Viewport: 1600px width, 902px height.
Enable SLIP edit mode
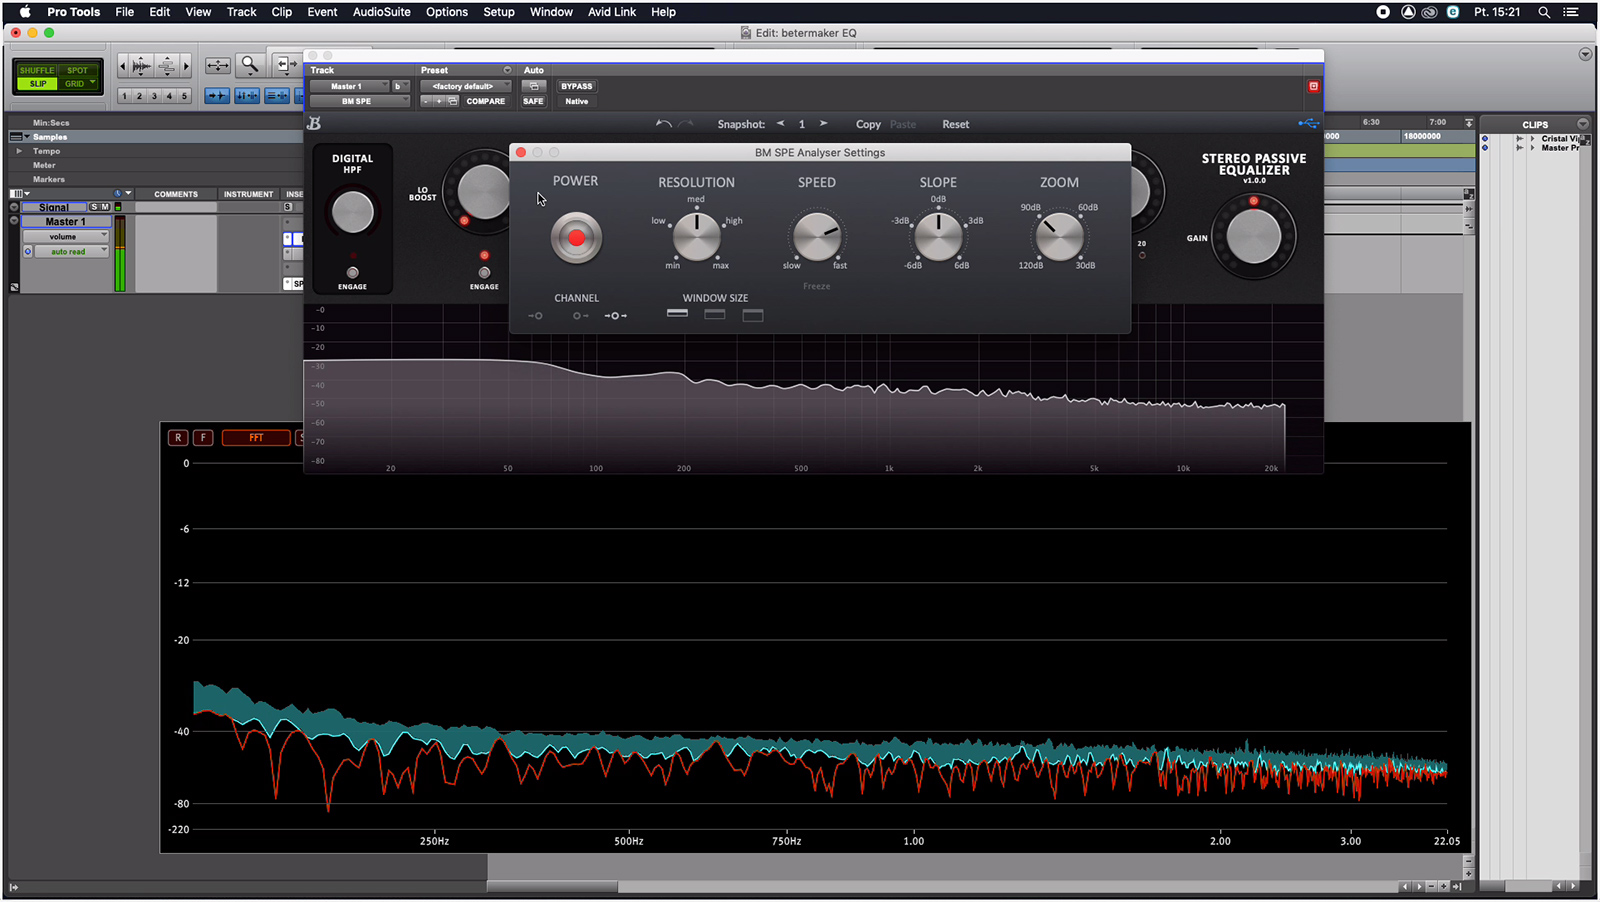click(x=37, y=84)
